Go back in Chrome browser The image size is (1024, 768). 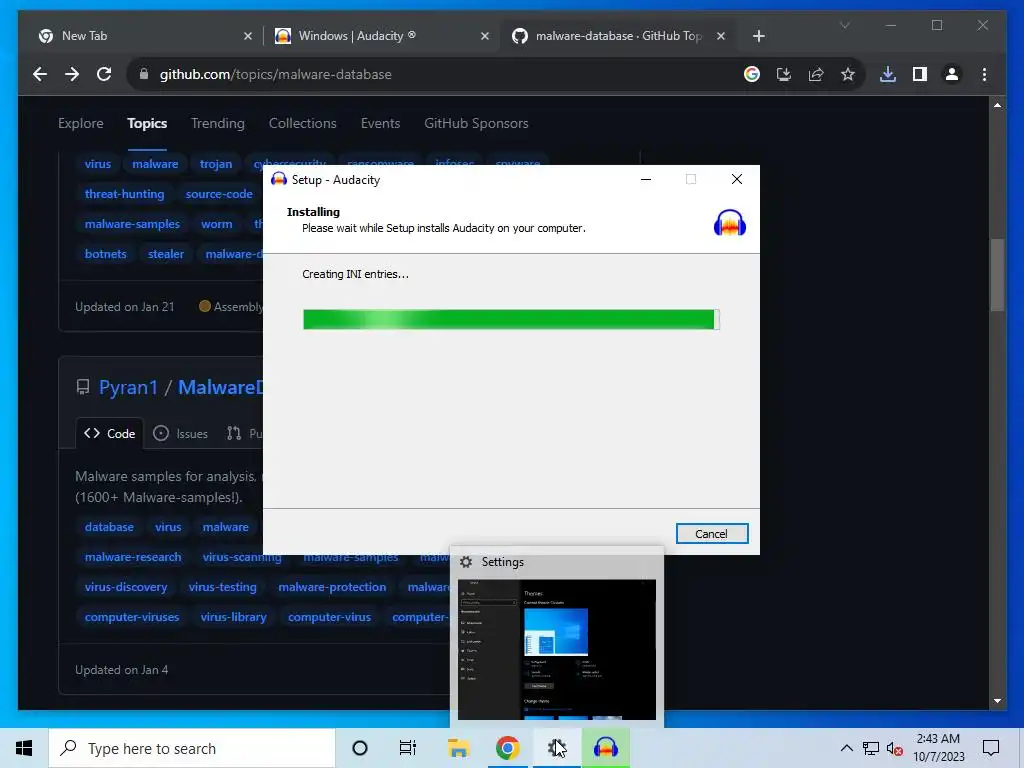(x=40, y=74)
